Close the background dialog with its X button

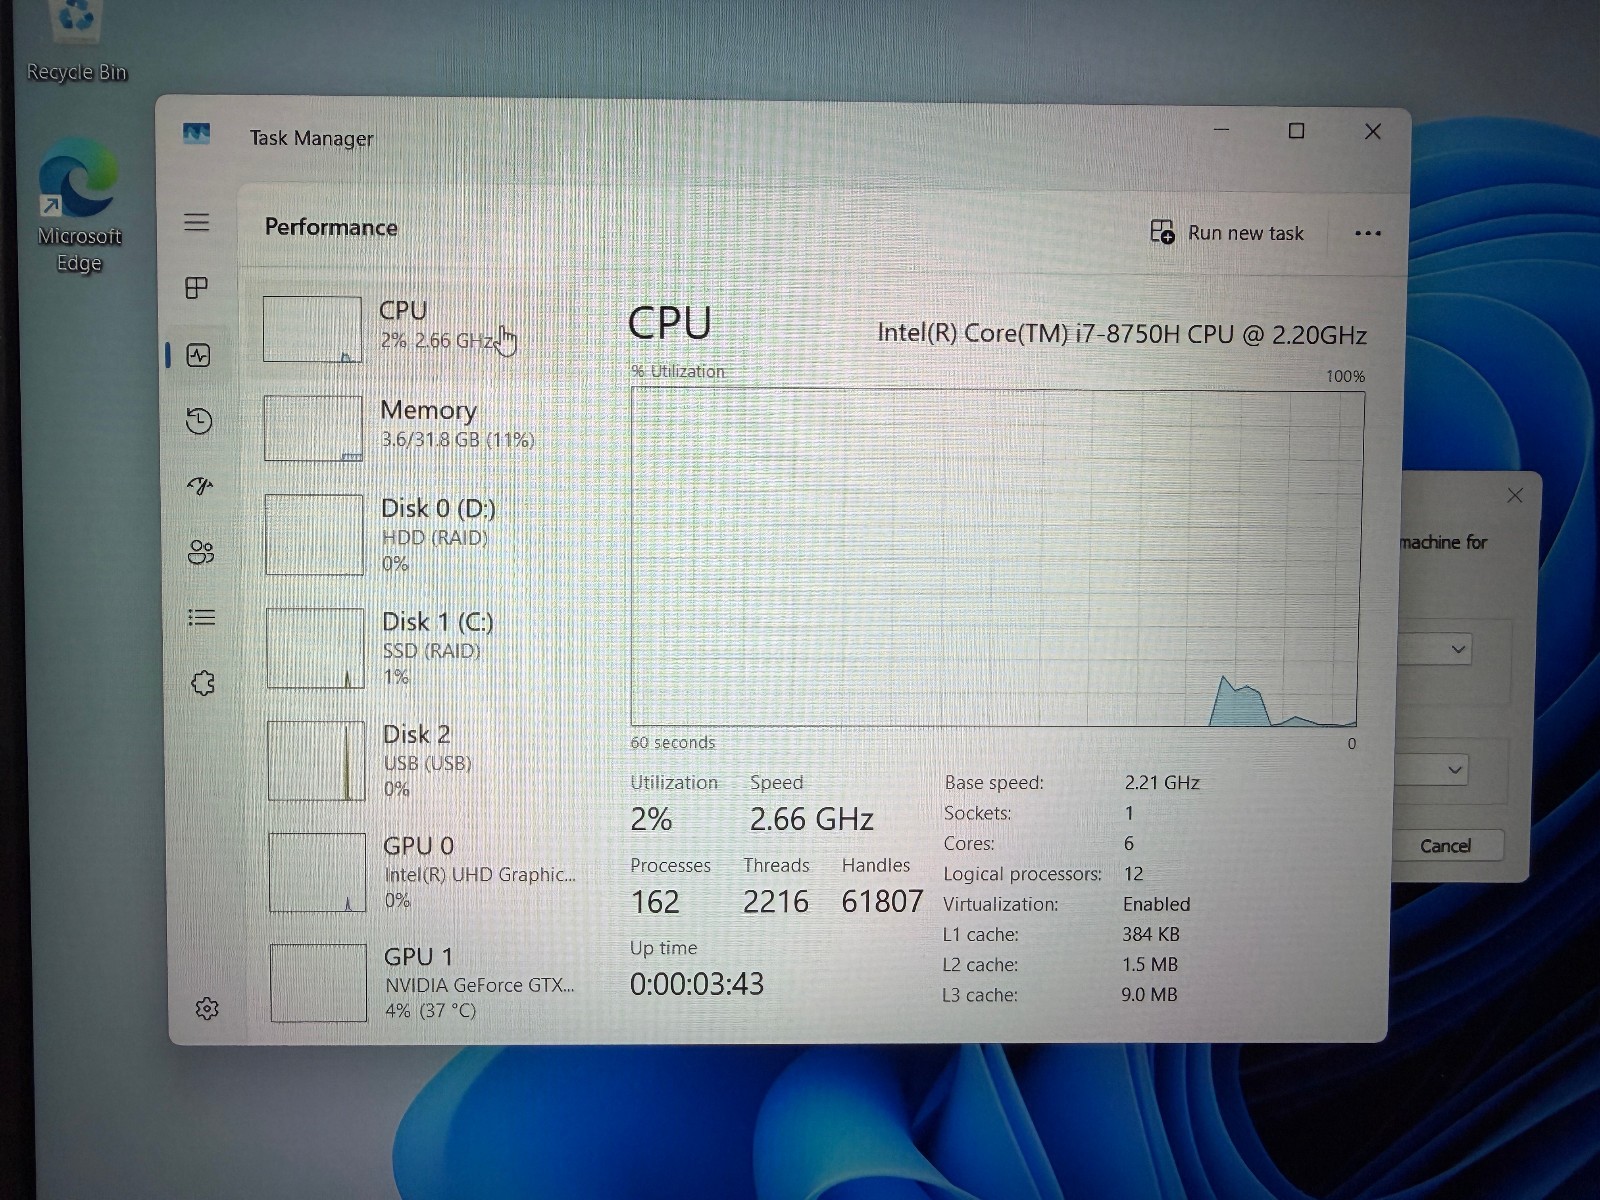point(1515,495)
